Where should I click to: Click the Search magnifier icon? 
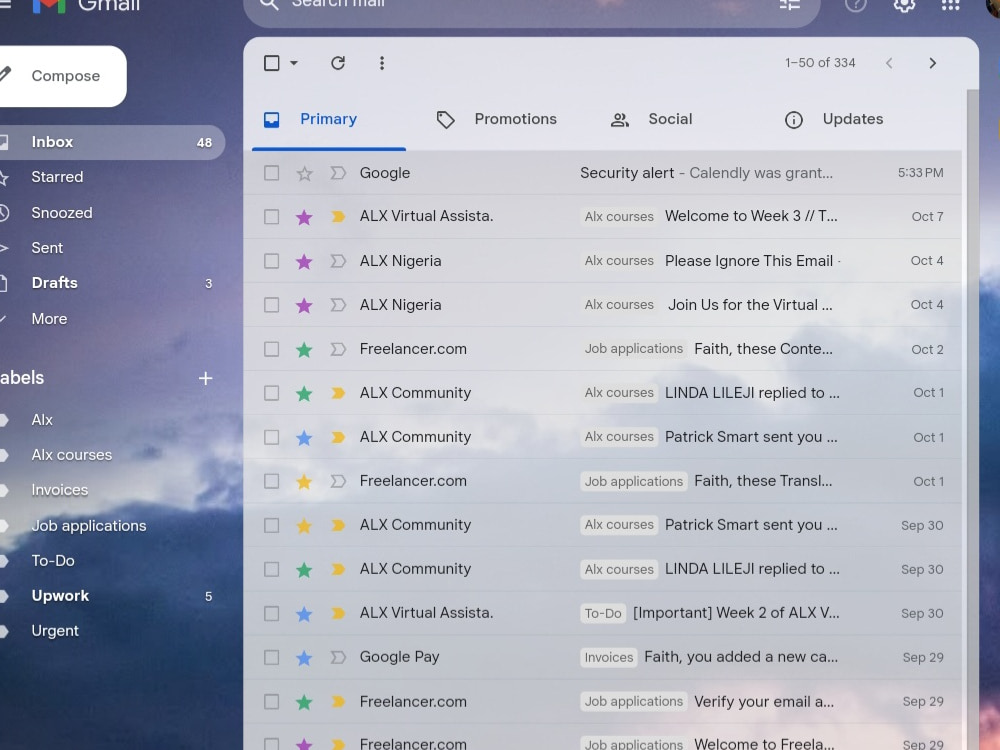[x=269, y=4]
